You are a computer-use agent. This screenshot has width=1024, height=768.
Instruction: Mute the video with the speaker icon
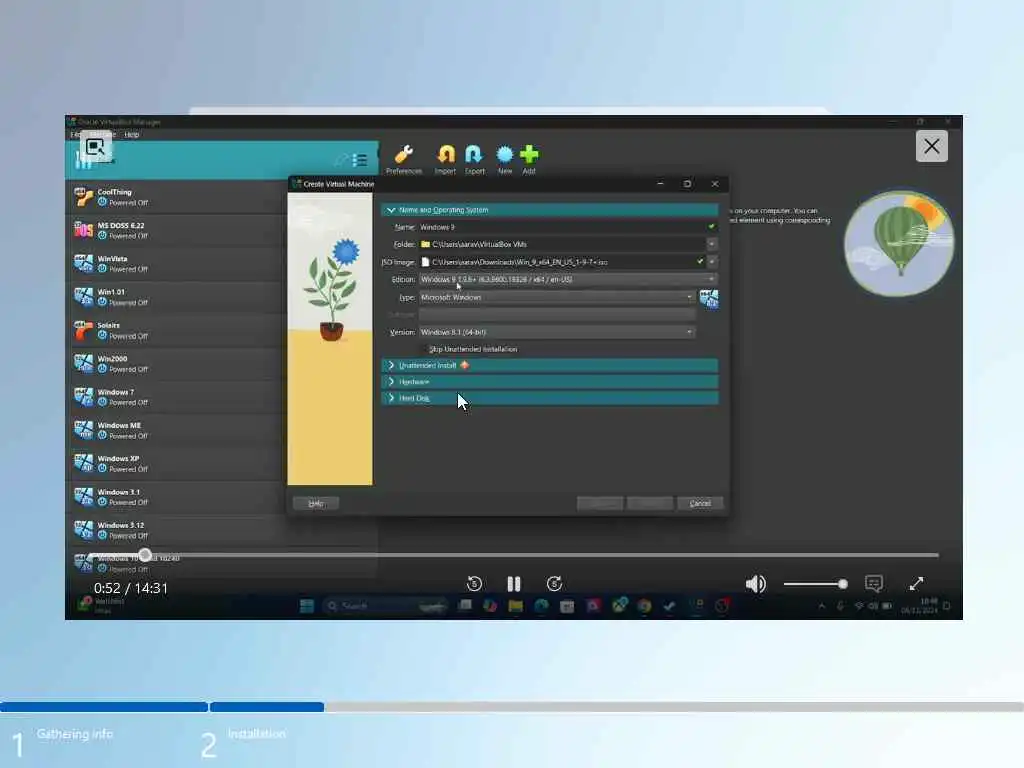(x=756, y=584)
